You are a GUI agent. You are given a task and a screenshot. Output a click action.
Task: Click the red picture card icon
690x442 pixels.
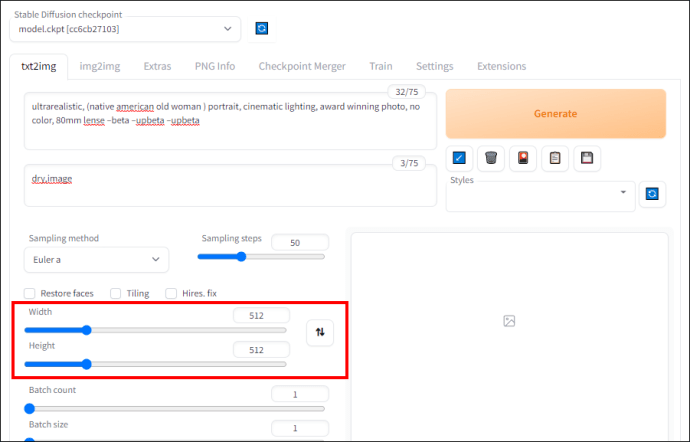click(523, 158)
